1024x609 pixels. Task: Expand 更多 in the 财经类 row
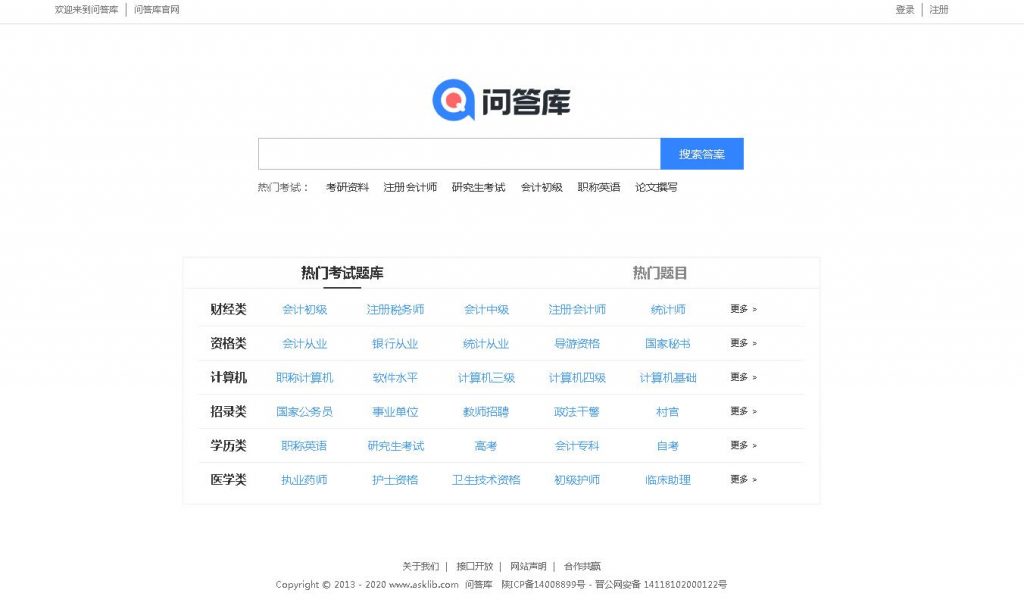[x=743, y=309]
